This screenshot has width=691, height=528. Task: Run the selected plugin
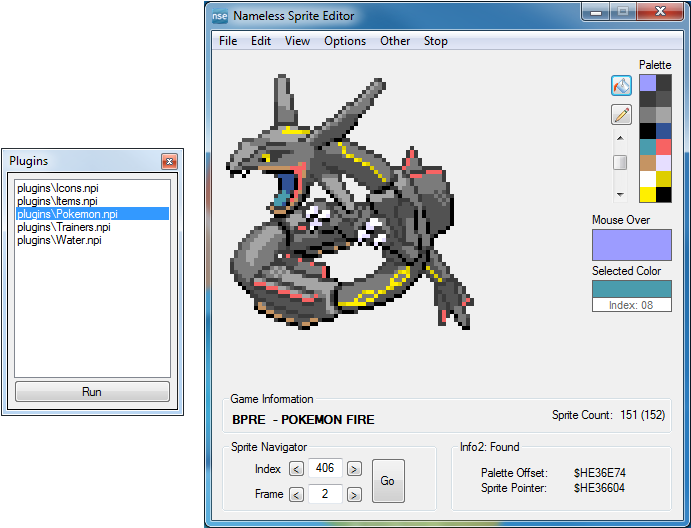point(92,391)
